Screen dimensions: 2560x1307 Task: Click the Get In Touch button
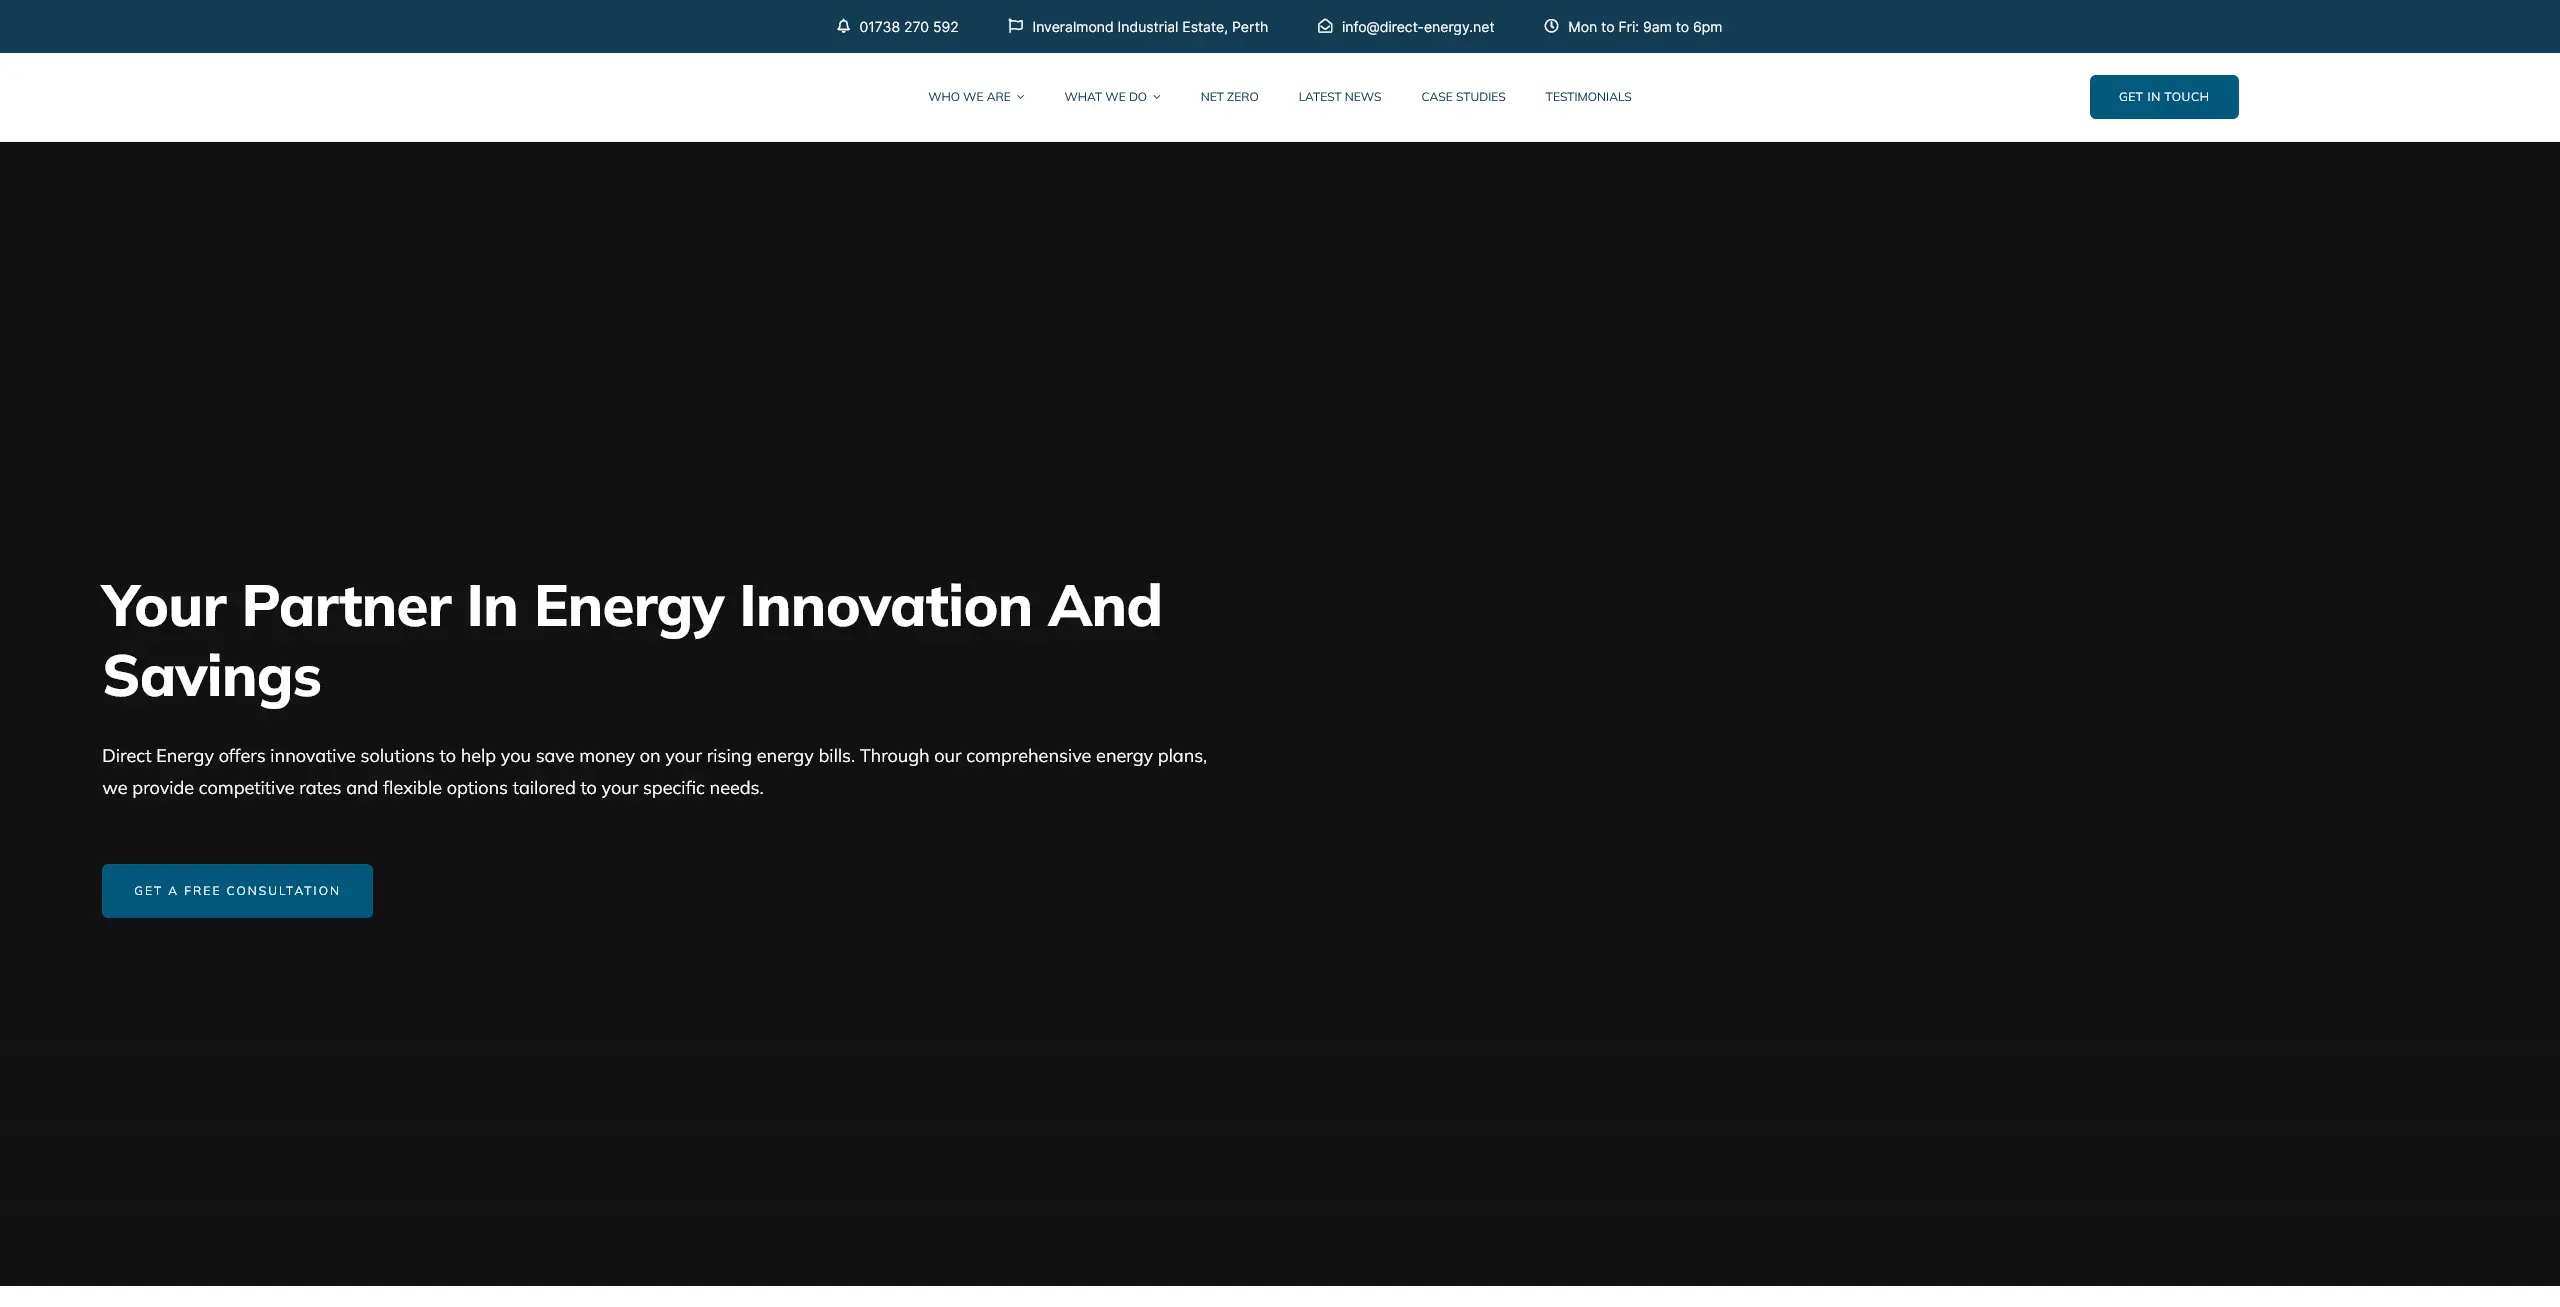click(2164, 97)
